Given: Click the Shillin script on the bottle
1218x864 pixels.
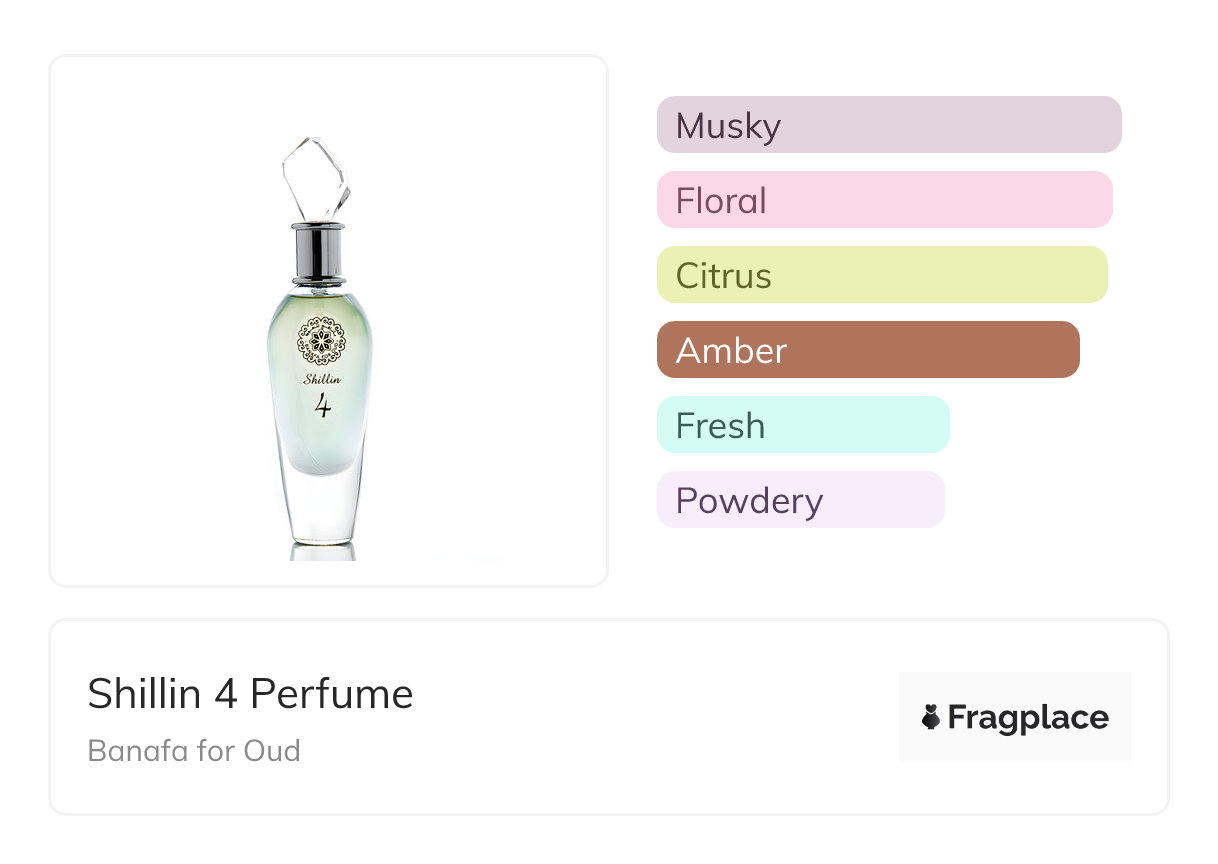Looking at the screenshot, I should [322, 379].
